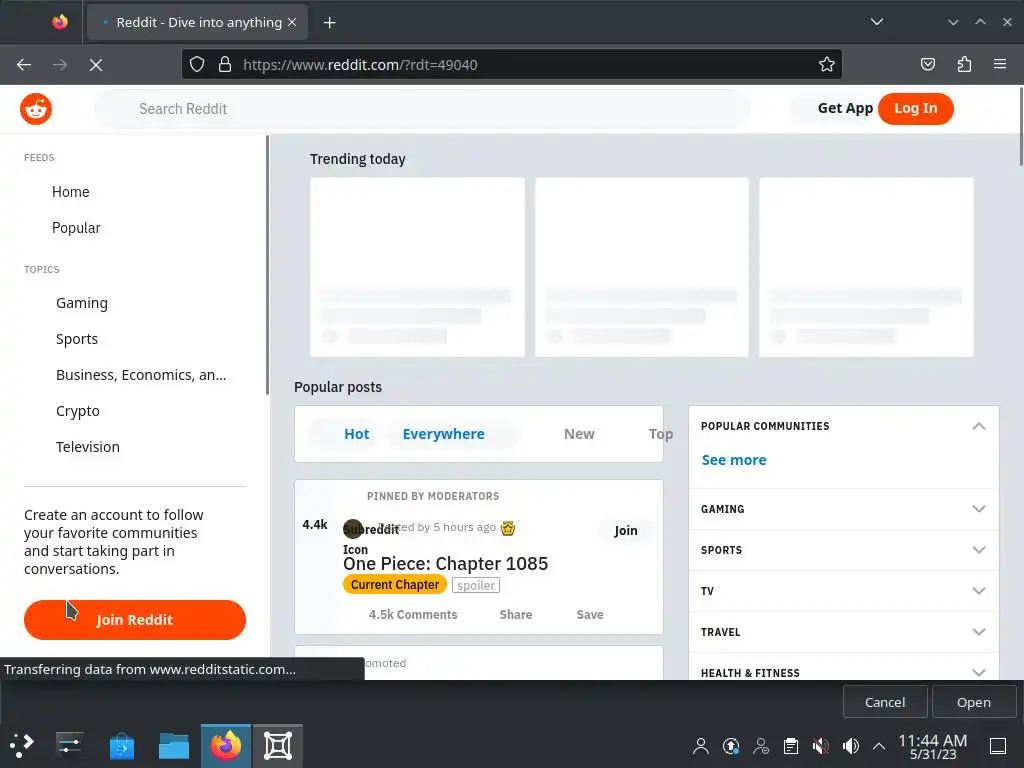Click Cancel in the bottom dialog bar
This screenshot has width=1024, height=768.
click(885, 702)
